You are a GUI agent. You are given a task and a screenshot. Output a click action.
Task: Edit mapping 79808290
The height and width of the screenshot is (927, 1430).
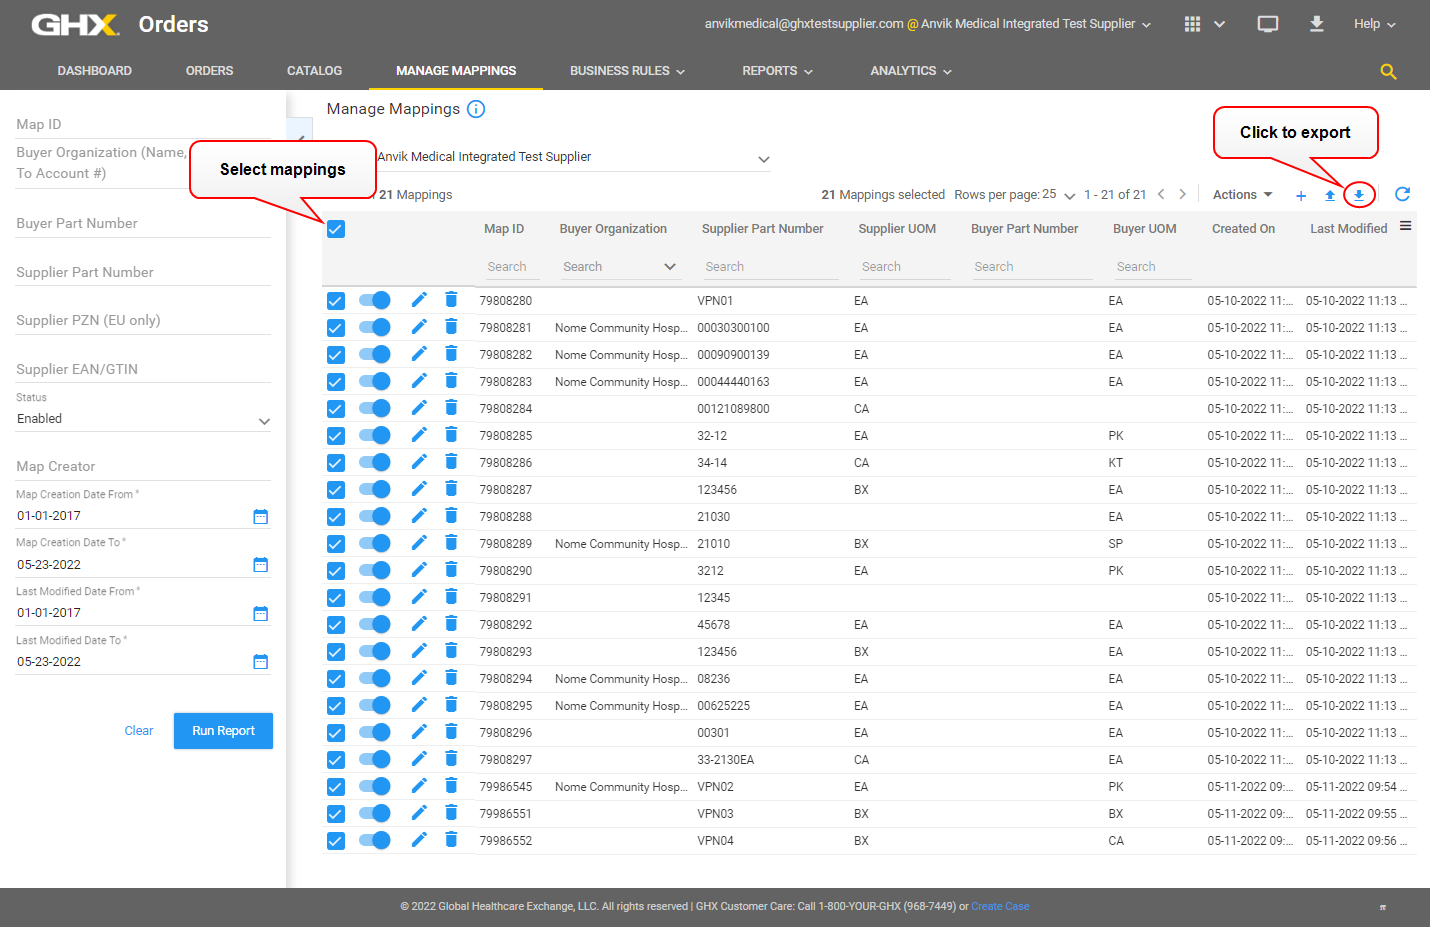[419, 570]
